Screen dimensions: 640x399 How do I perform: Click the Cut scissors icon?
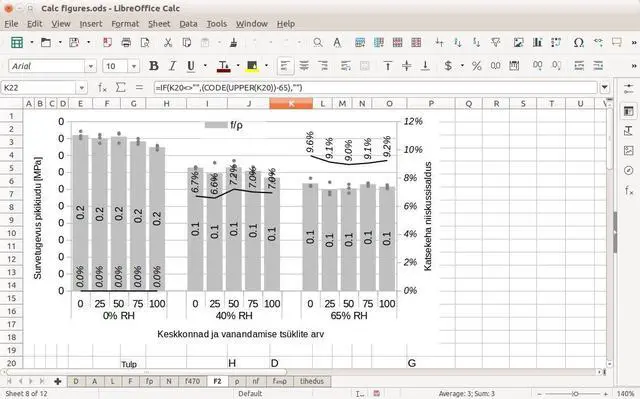point(168,42)
